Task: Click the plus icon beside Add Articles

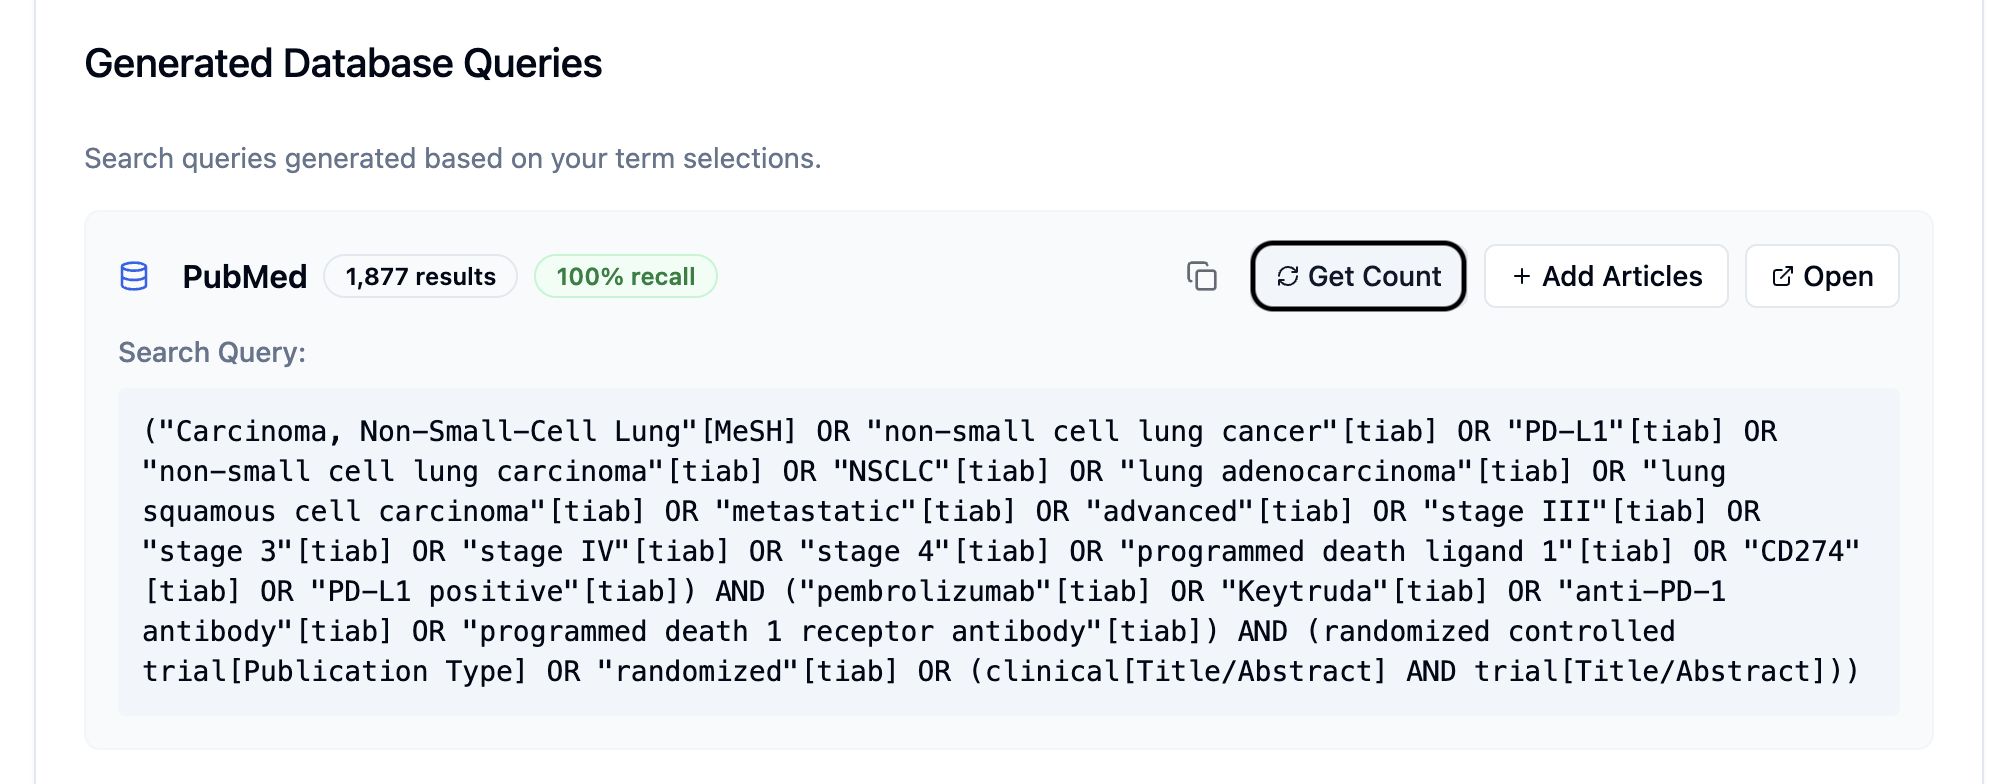Action: (1522, 276)
